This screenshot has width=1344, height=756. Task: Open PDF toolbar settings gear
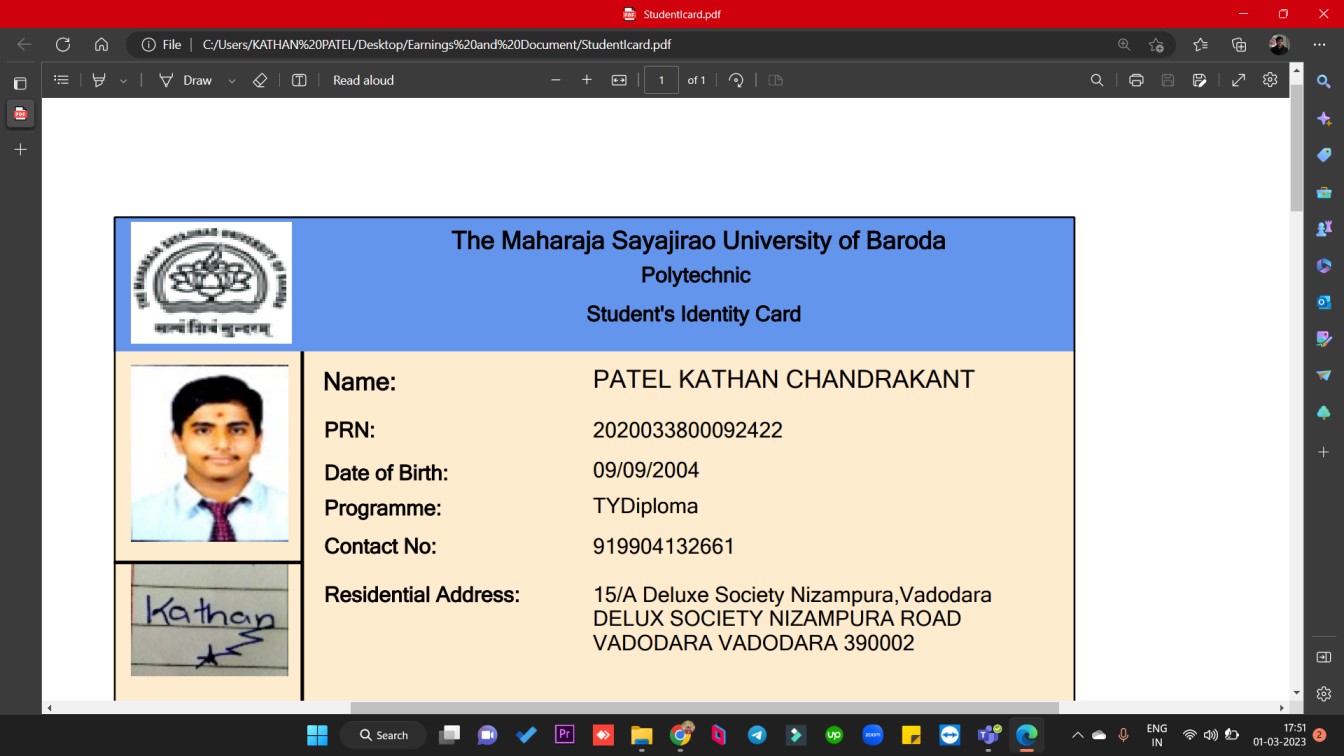pyautogui.click(x=1270, y=80)
